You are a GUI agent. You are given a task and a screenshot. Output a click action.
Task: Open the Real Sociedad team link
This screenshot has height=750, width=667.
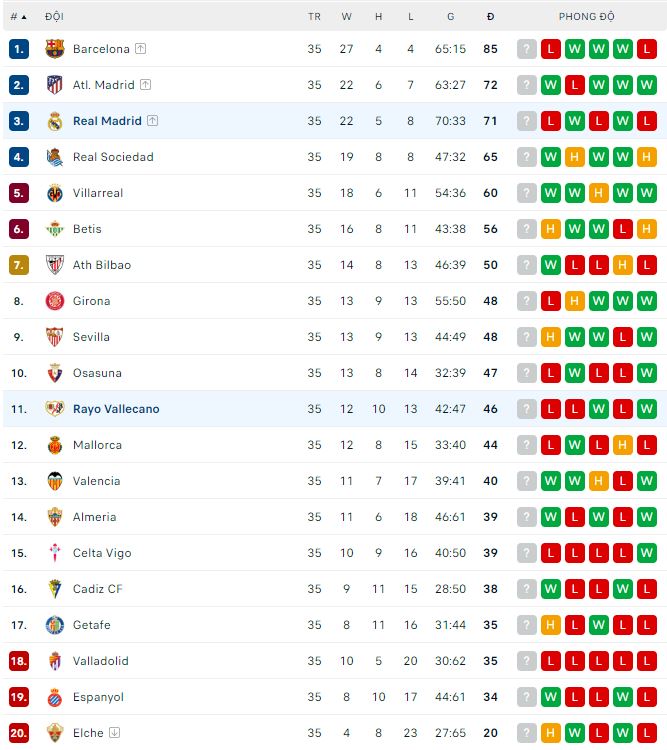[113, 157]
